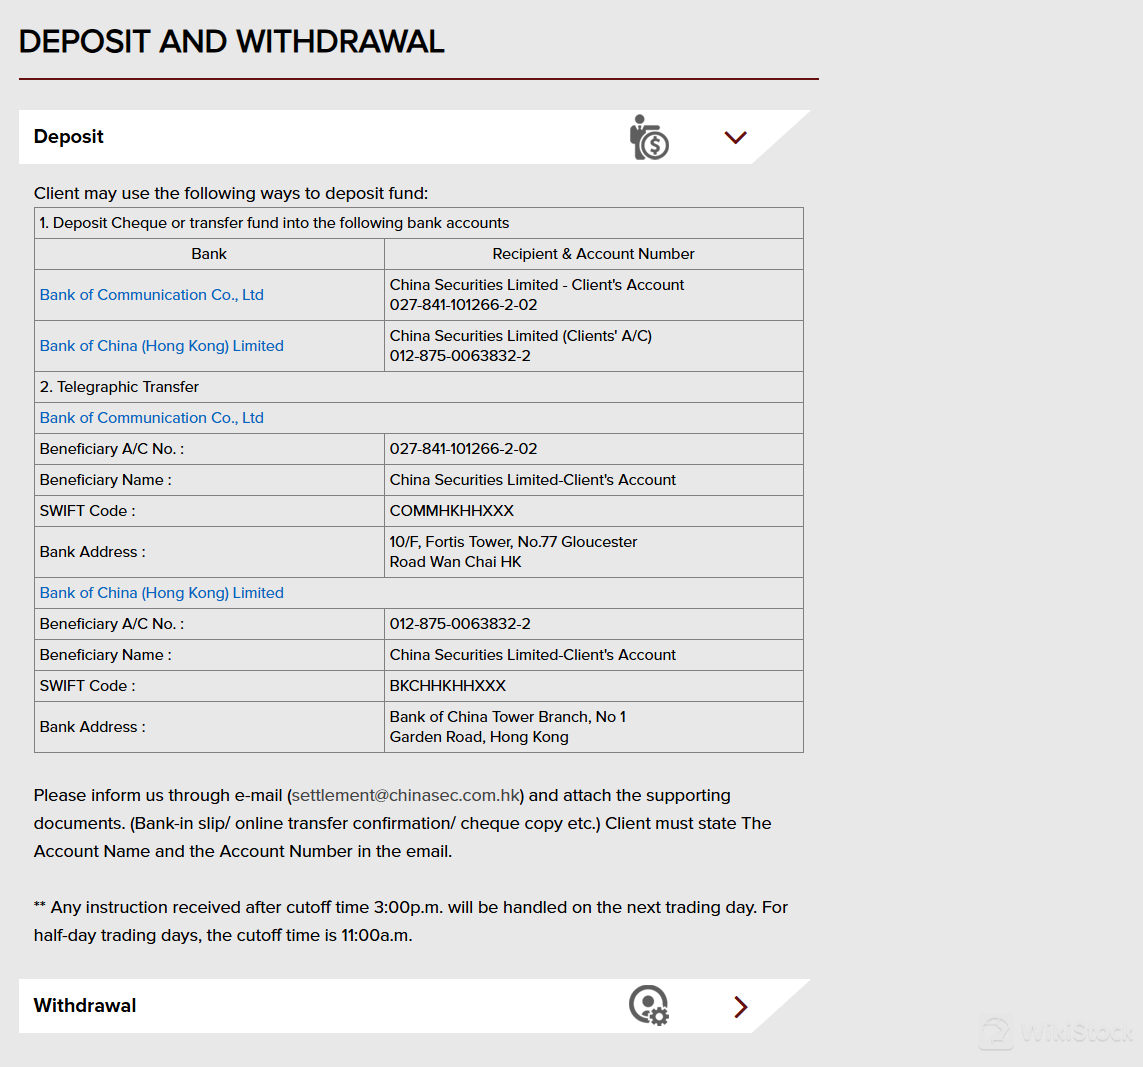
Task: Select cutoff time notice paragraph
Action: point(411,921)
